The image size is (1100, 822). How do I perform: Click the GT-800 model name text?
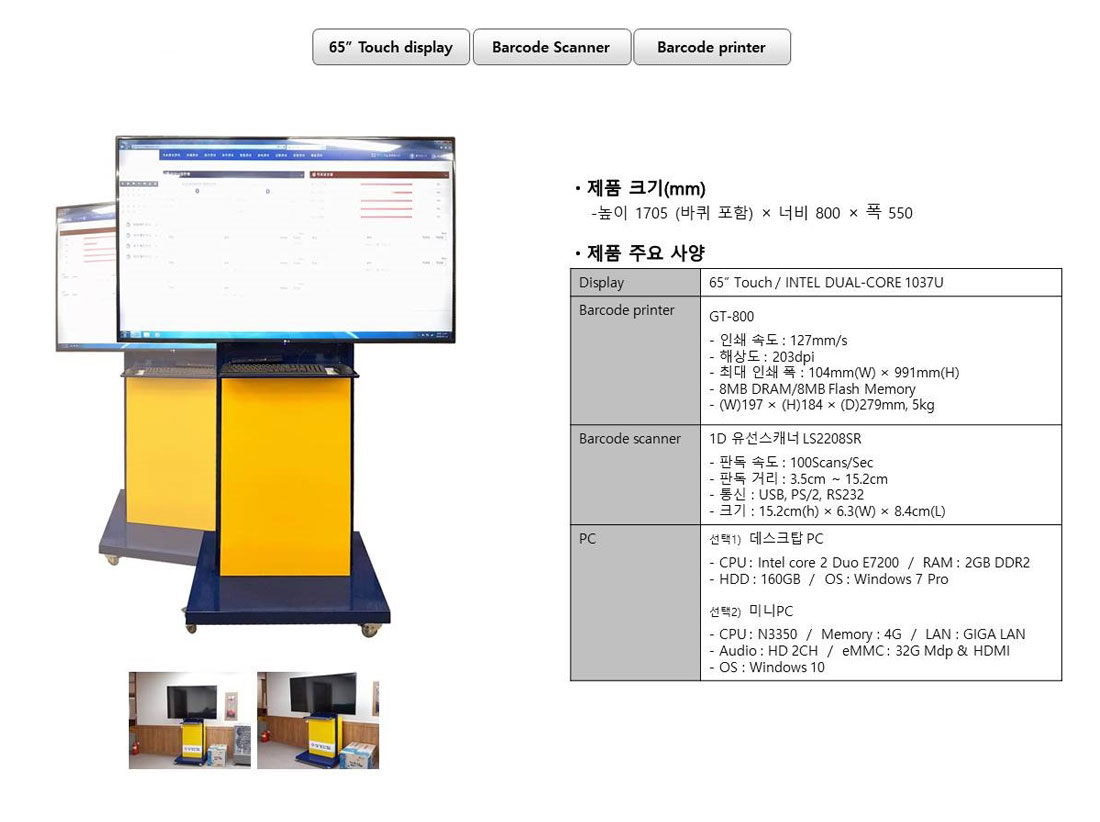731,317
